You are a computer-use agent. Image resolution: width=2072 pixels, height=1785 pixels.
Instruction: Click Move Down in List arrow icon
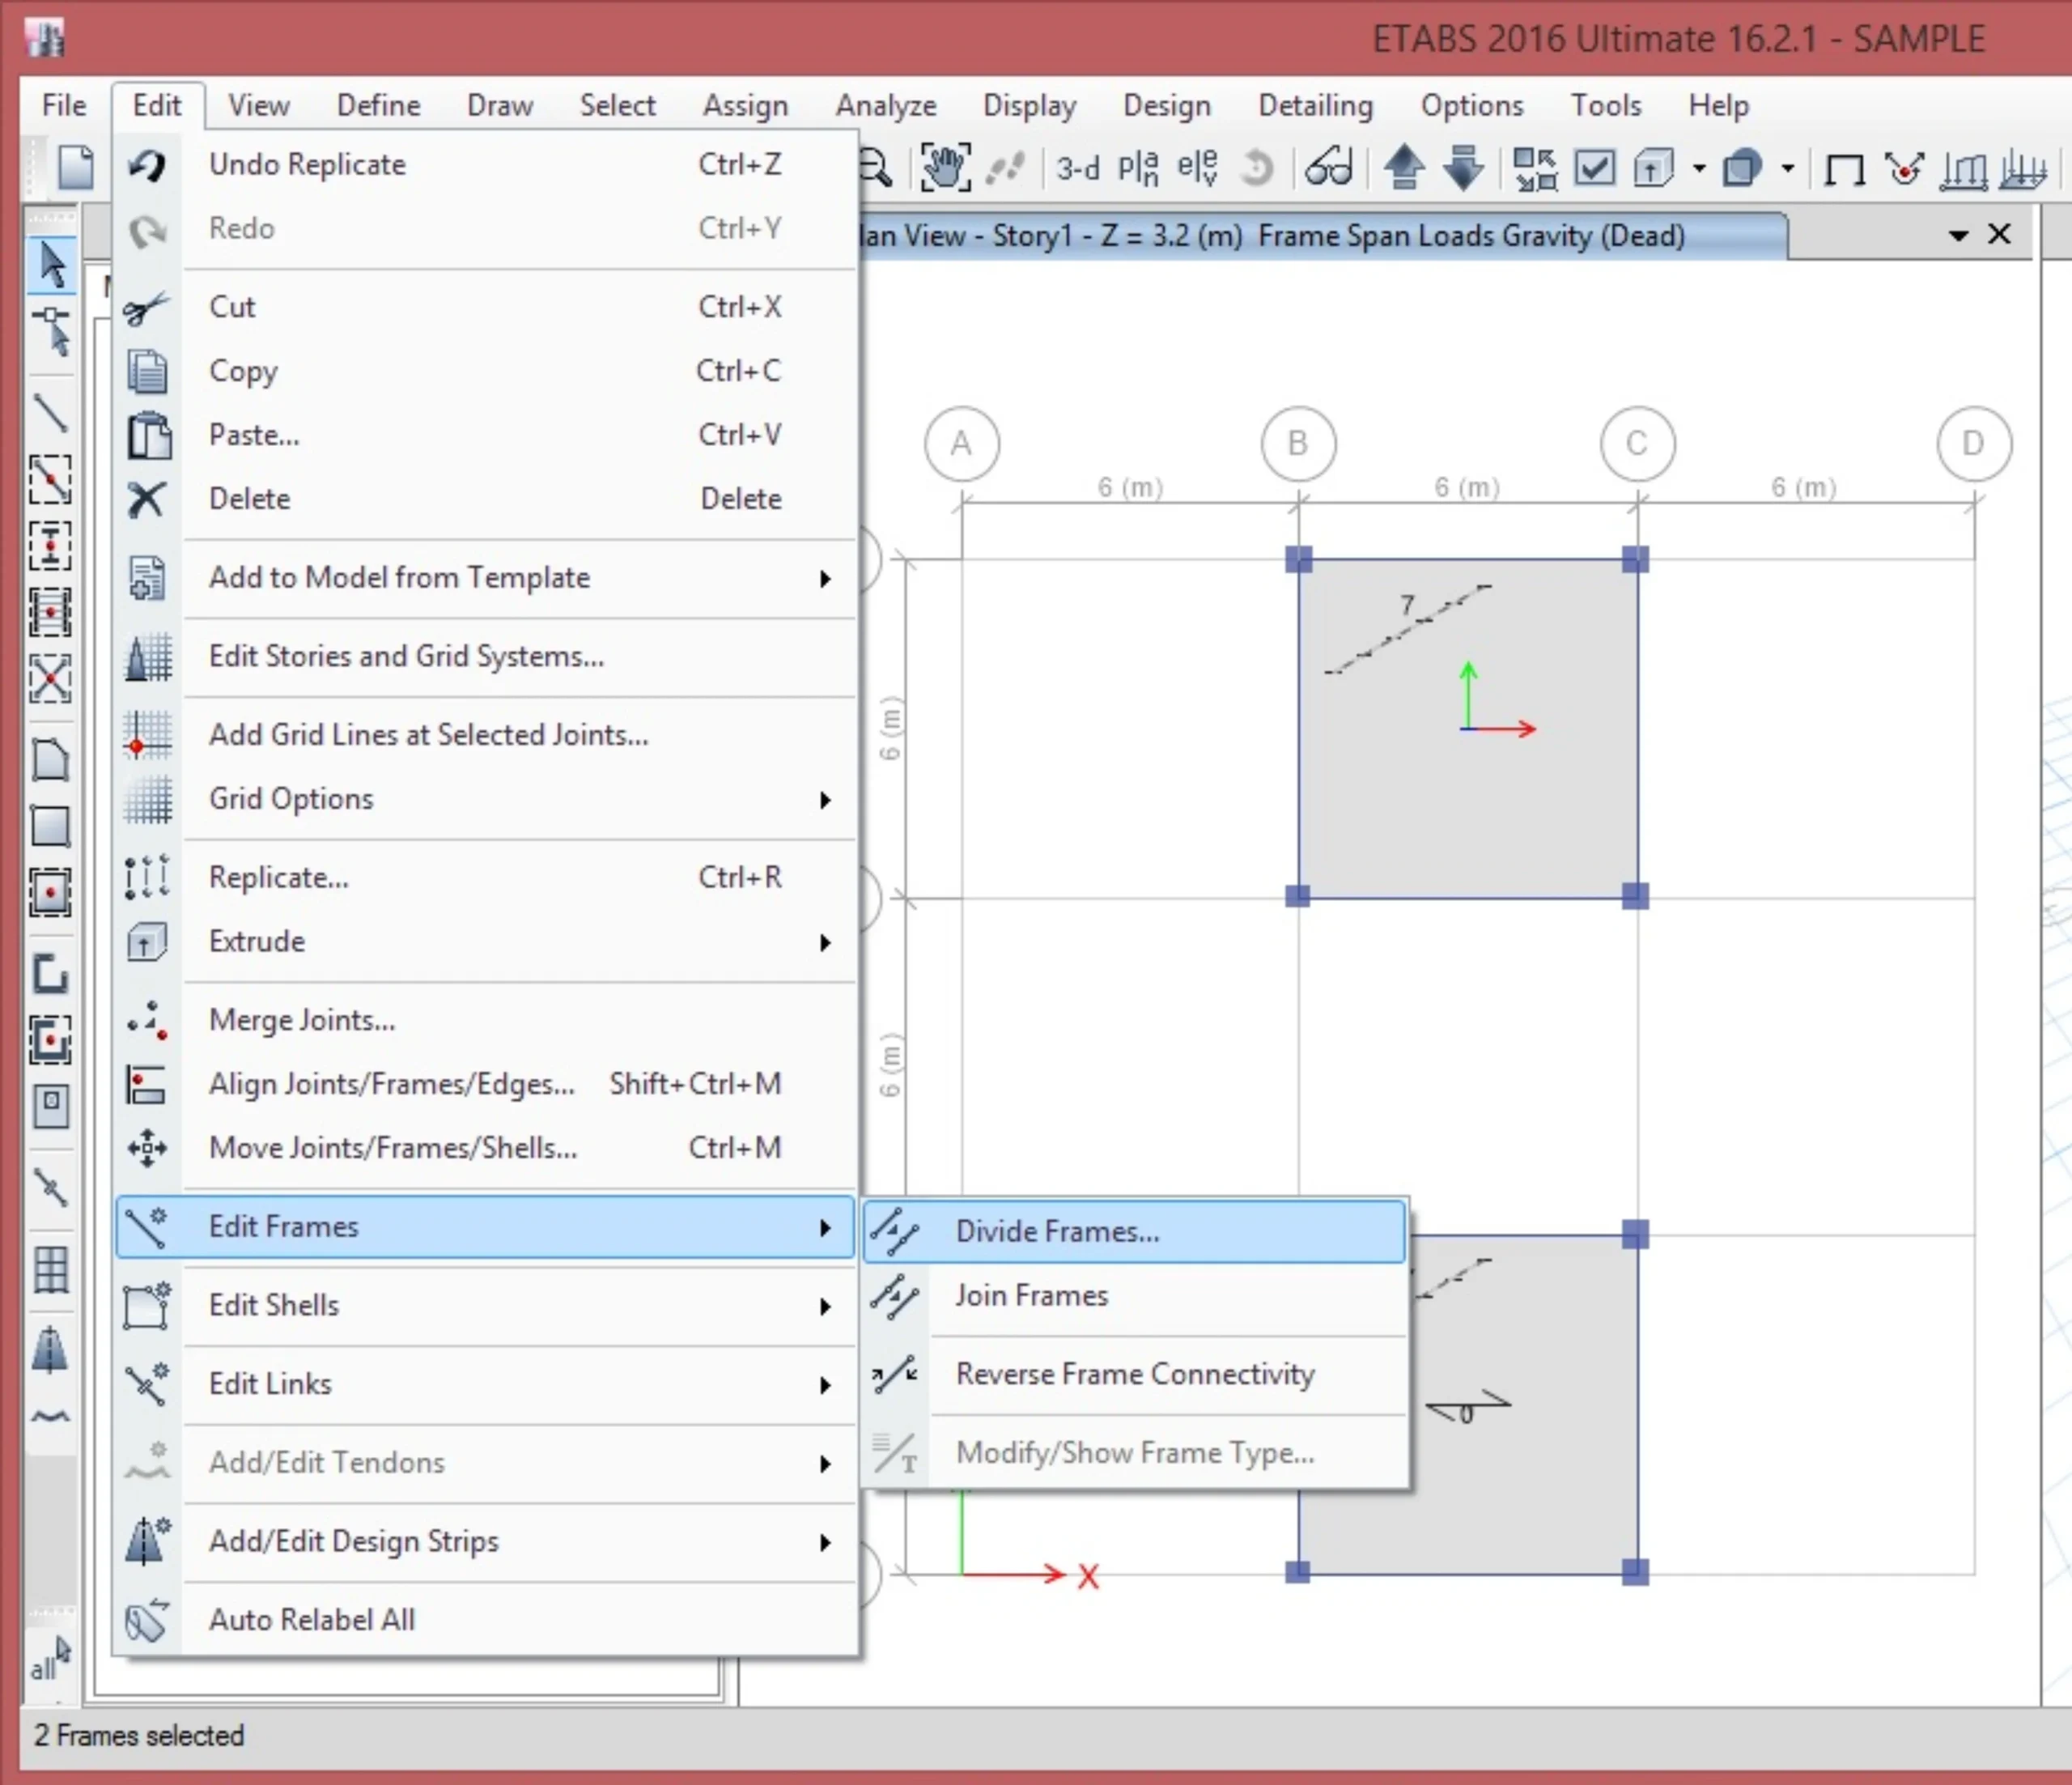click(1464, 168)
